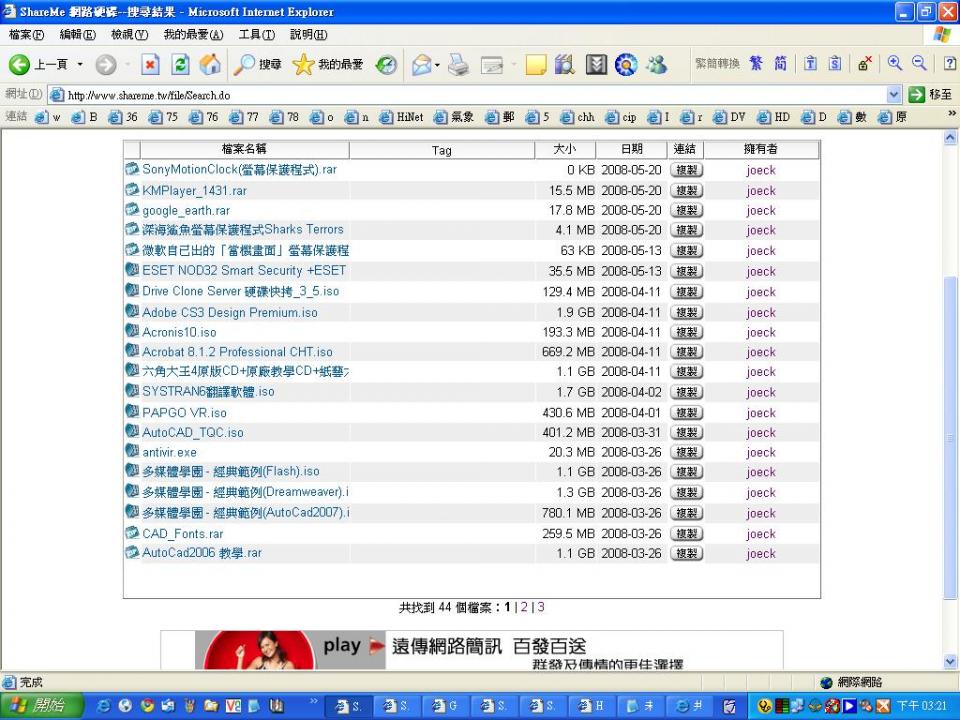
Task: Open the History toolbar icon
Action: pyautogui.click(x=386, y=64)
